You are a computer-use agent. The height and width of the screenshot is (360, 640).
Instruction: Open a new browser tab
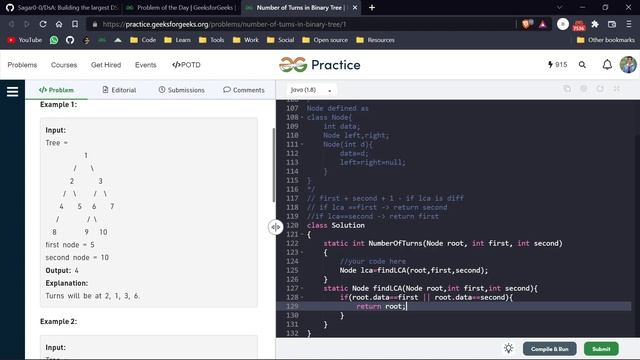[x=372, y=8]
